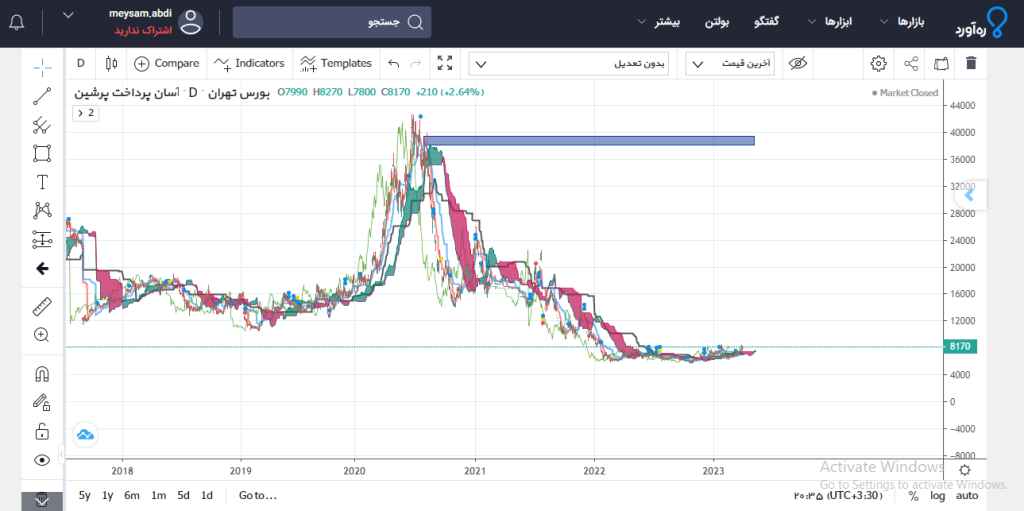This screenshot has width=1024, height=511.
Task: Open the بولتن menu item
Action: [716, 22]
